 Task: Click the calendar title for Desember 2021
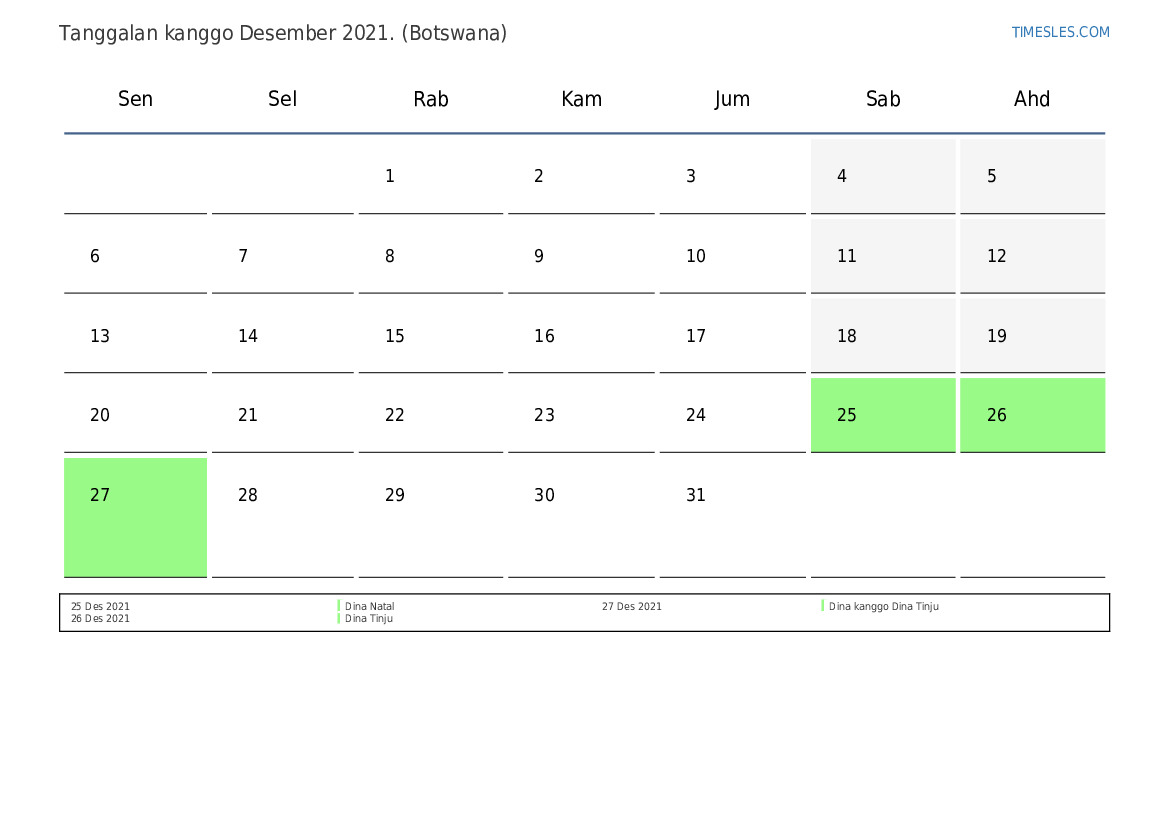click(x=283, y=33)
